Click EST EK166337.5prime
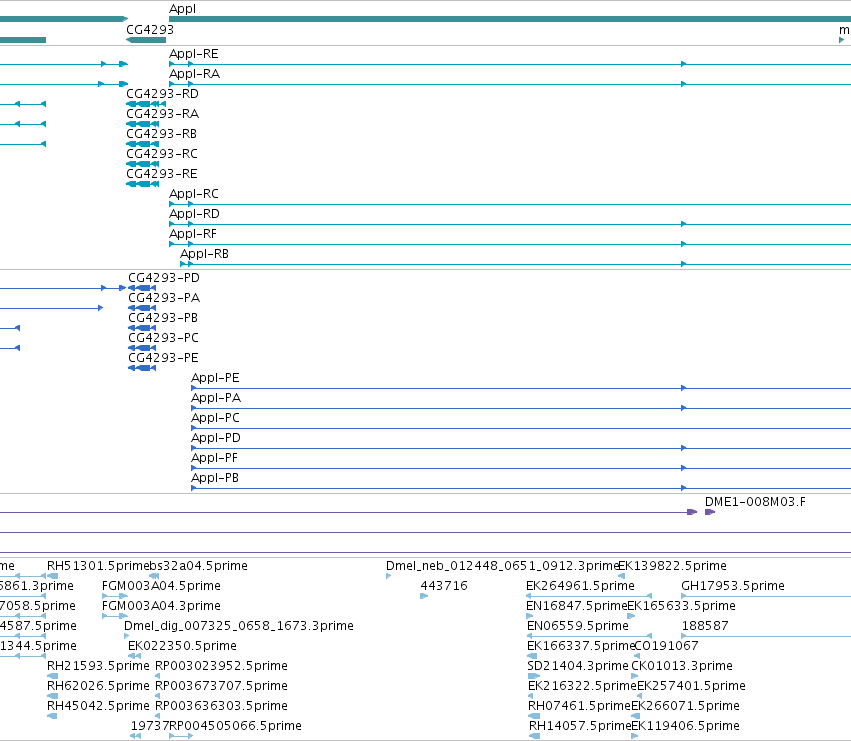The height and width of the screenshot is (741, 851). tap(581, 647)
